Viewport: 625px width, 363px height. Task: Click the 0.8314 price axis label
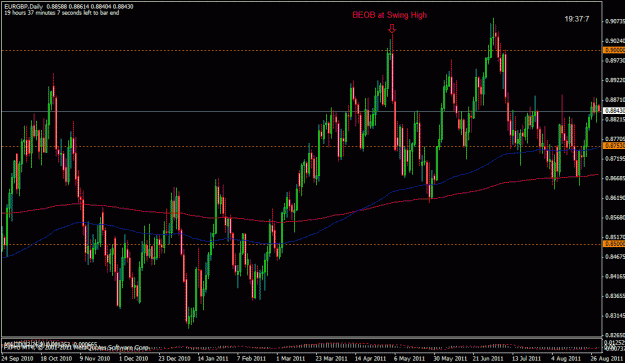pyautogui.click(x=614, y=315)
